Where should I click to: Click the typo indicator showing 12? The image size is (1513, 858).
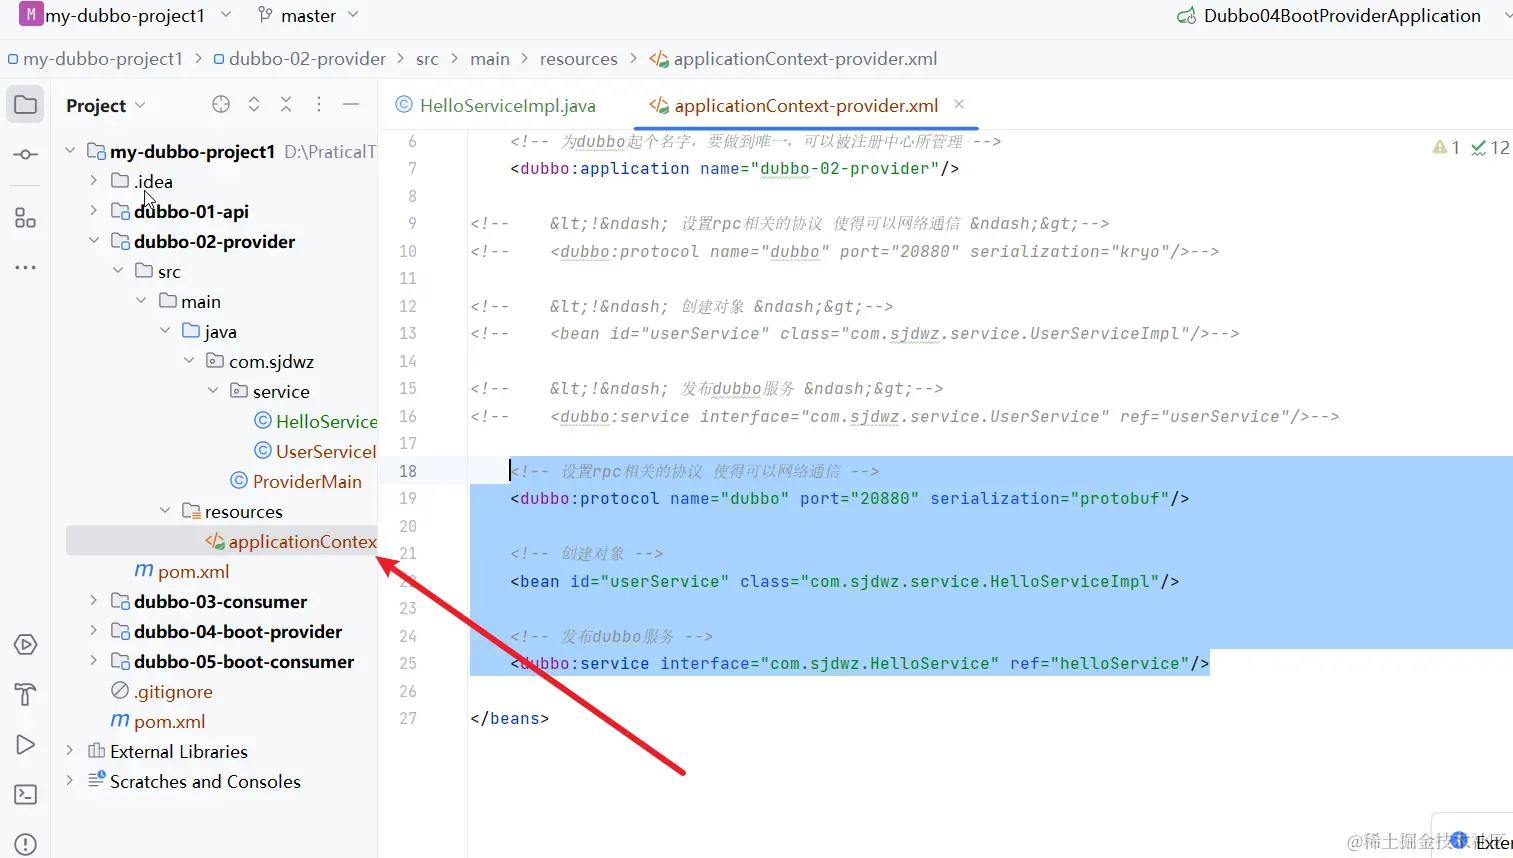1490,148
